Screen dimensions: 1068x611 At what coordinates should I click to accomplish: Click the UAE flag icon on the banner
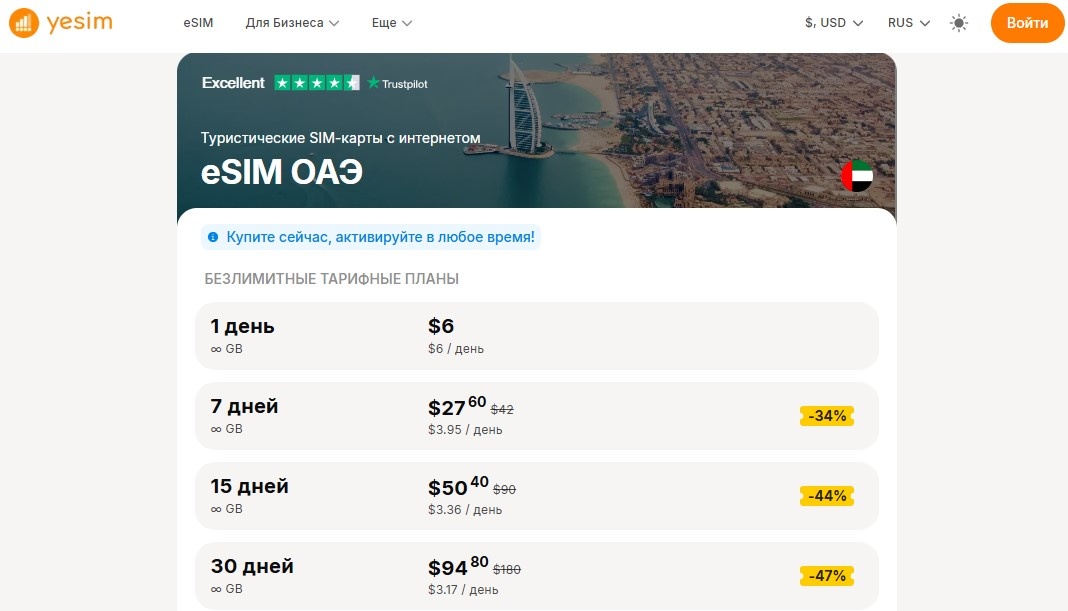tap(857, 175)
